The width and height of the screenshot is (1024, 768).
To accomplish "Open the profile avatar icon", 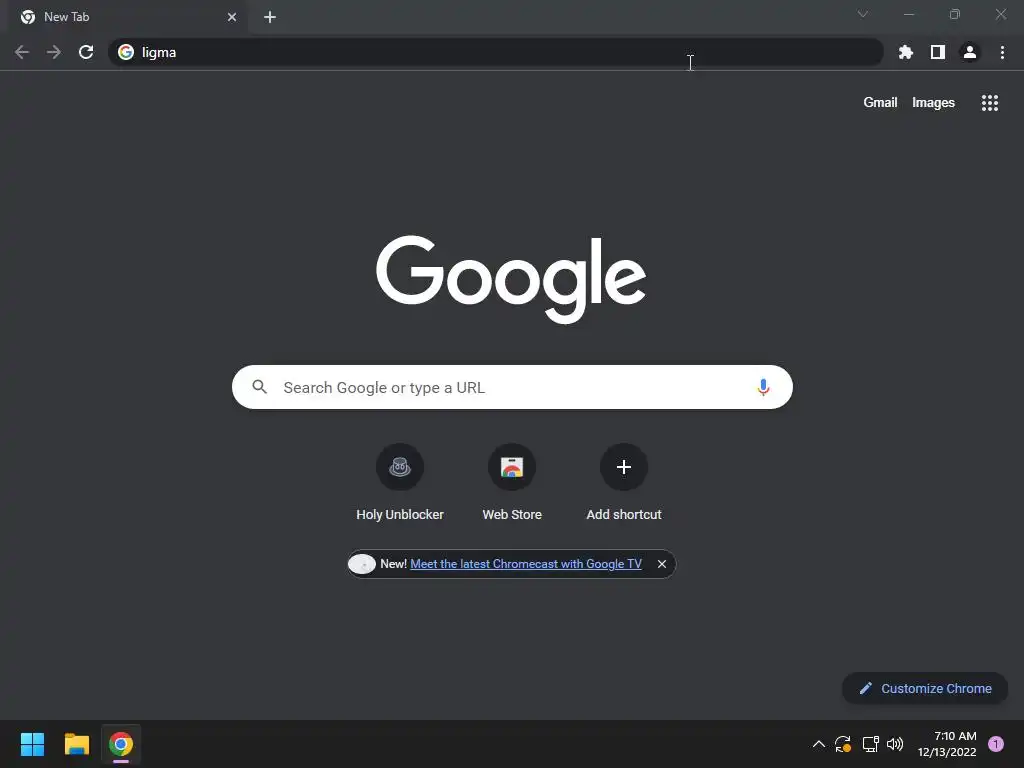I will (970, 52).
